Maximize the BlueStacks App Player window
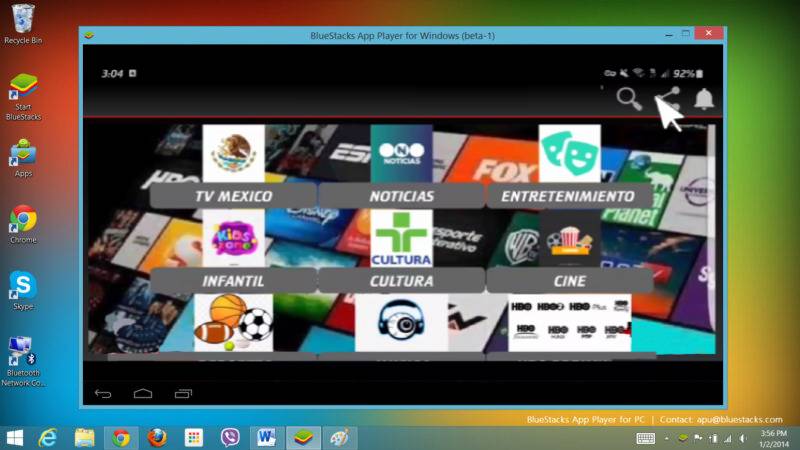The height and width of the screenshot is (450, 800). (686, 34)
